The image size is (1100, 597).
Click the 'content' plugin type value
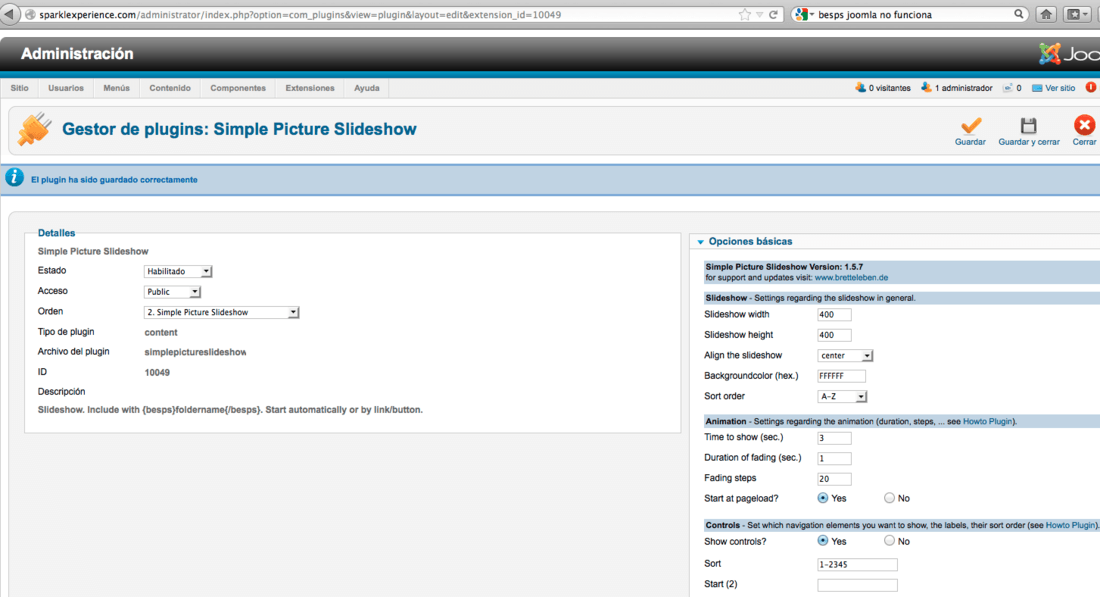[161, 333]
